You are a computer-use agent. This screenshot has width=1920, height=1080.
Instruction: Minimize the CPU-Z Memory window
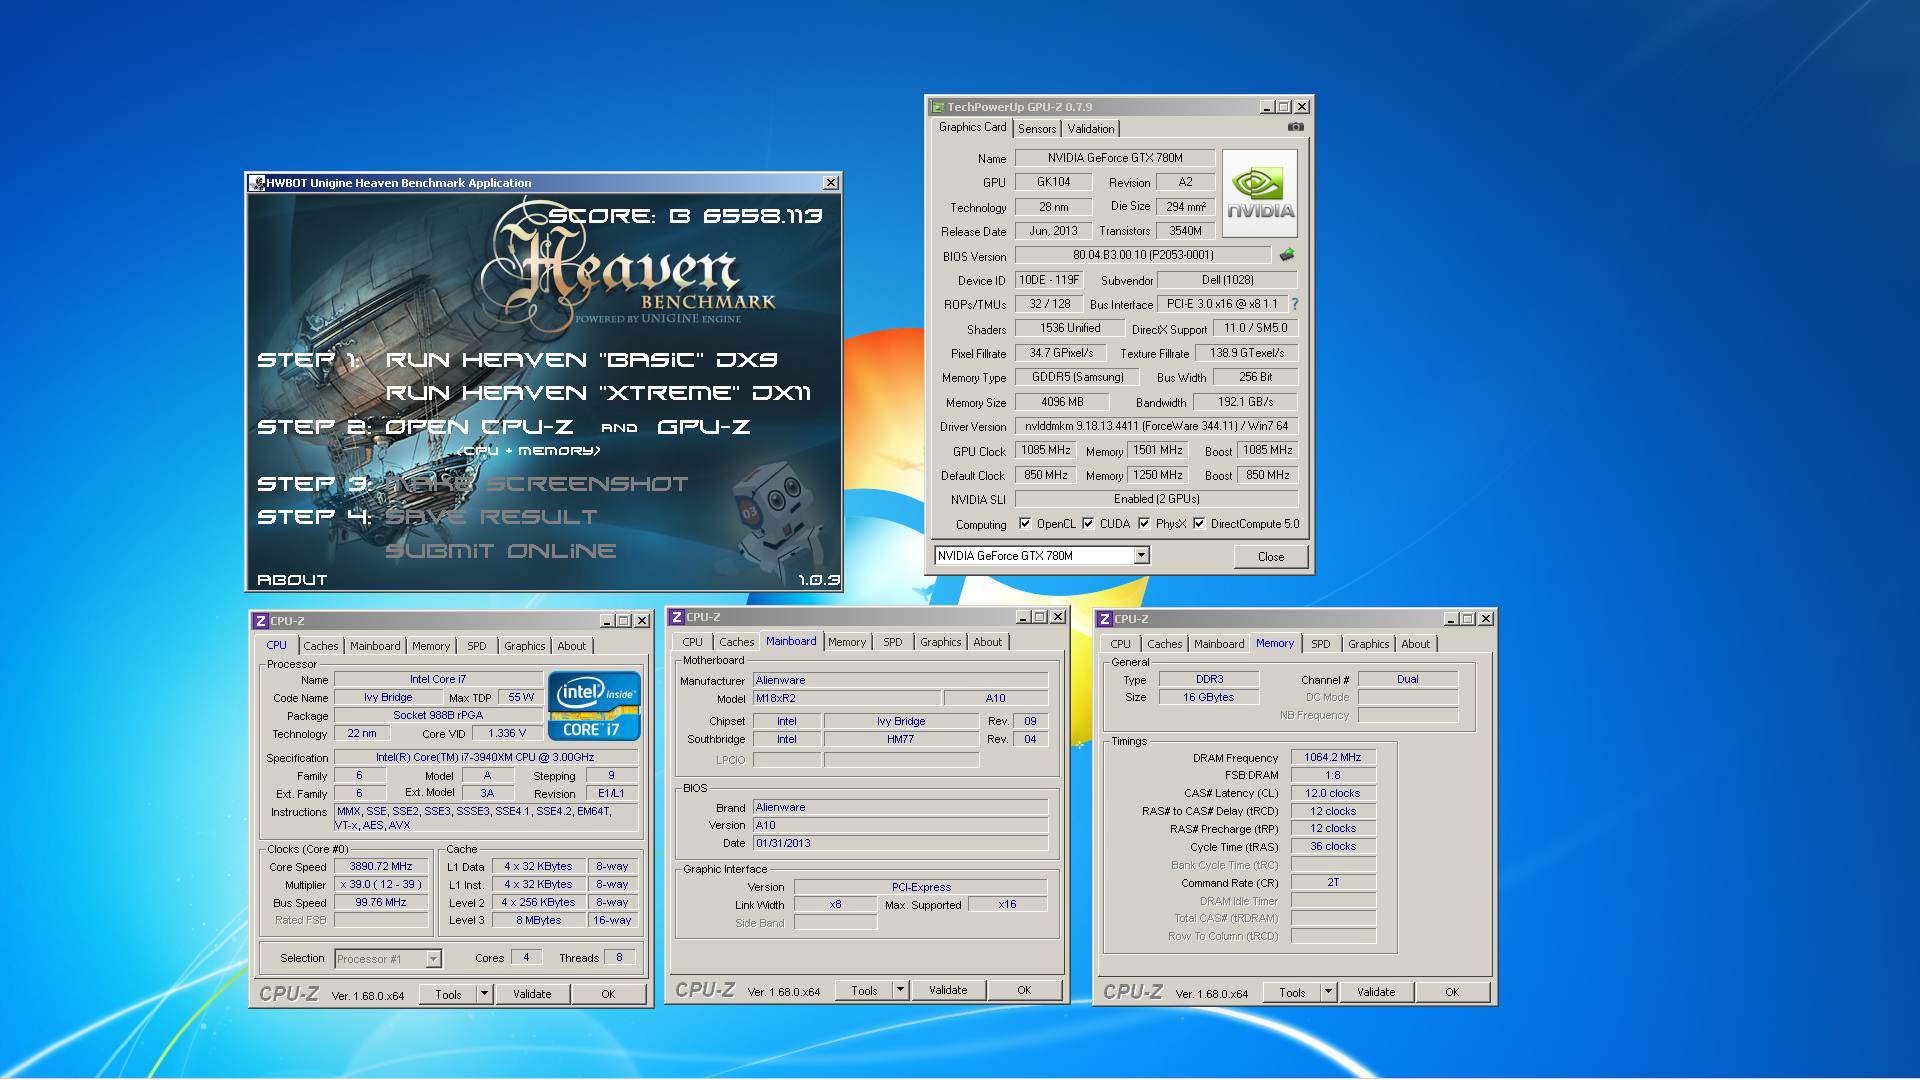(x=1451, y=619)
